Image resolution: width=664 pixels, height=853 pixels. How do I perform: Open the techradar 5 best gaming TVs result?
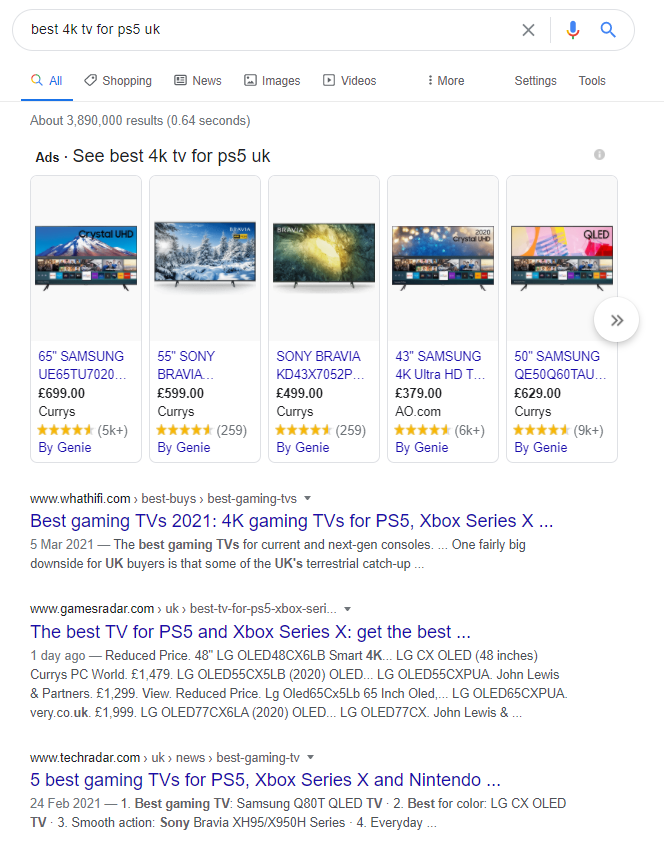265,780
